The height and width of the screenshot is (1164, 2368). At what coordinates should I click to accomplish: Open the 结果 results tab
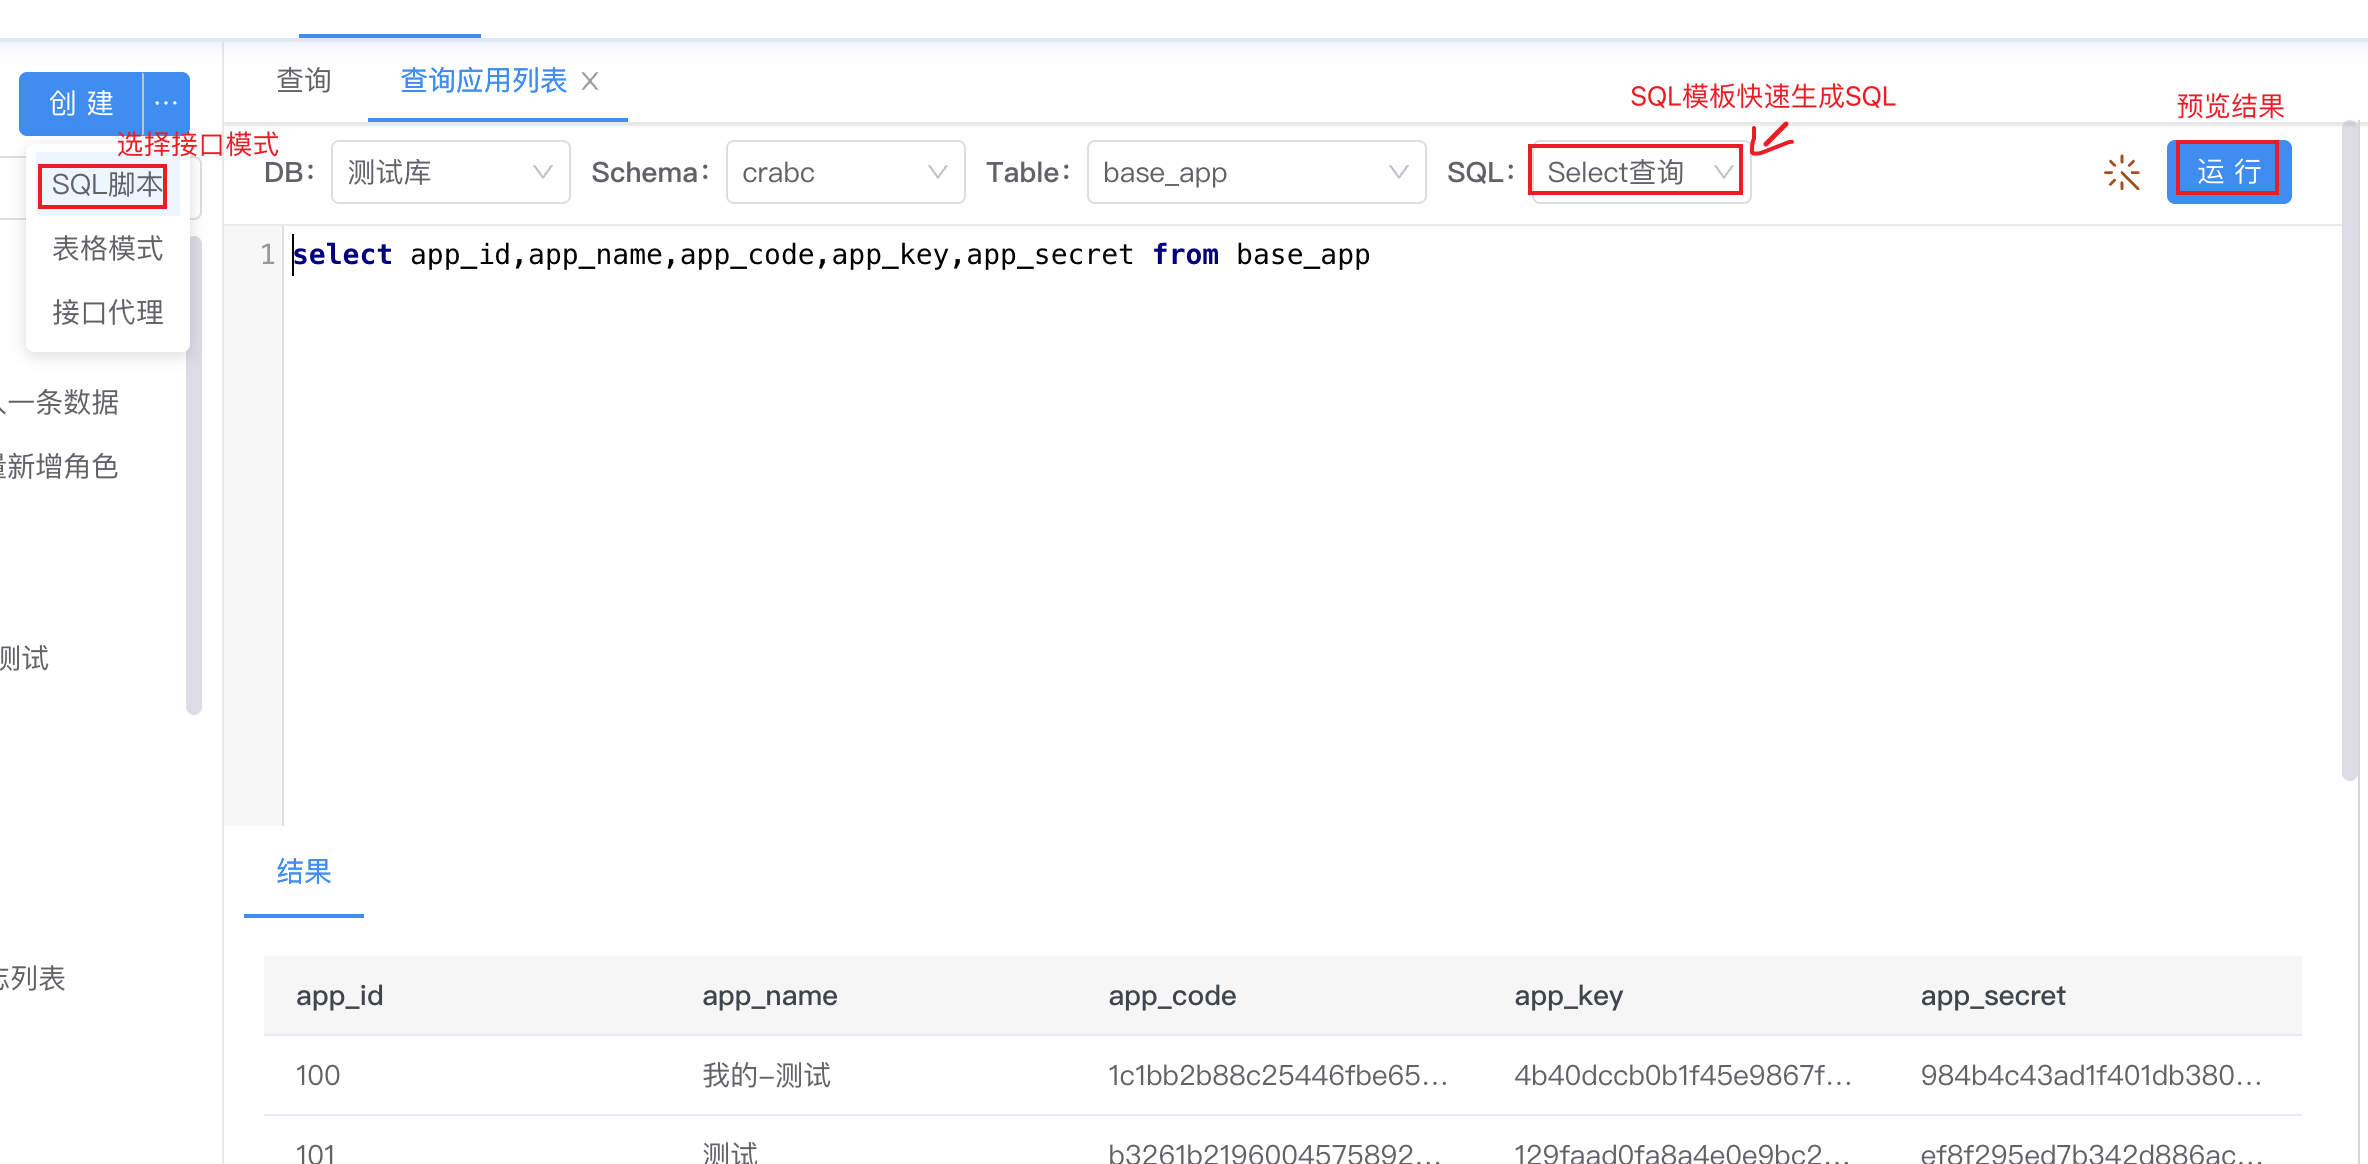pos(303,872)
